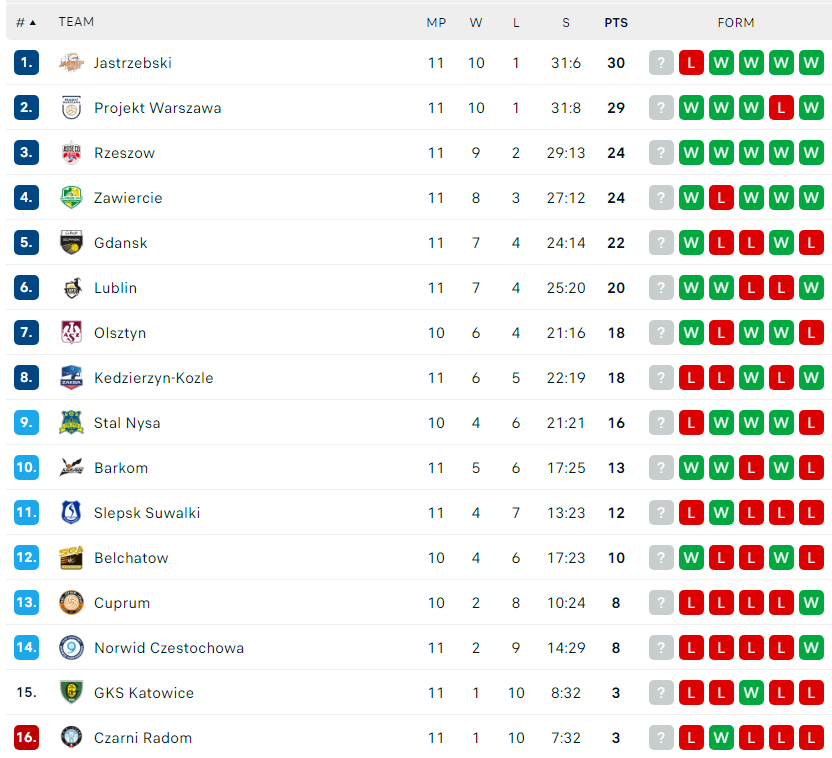
Task: Open the Olsztyn team page
Action: coord(120,333)
